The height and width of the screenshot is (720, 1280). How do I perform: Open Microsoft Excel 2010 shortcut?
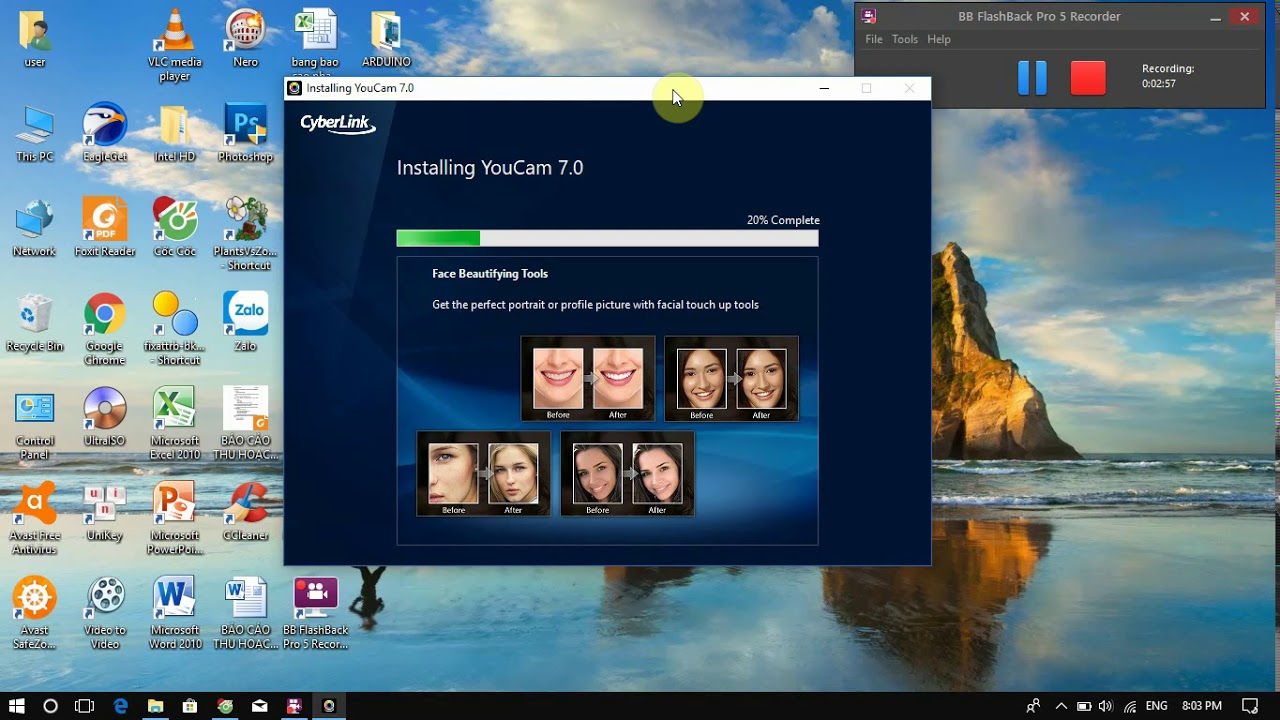(175, 425)
